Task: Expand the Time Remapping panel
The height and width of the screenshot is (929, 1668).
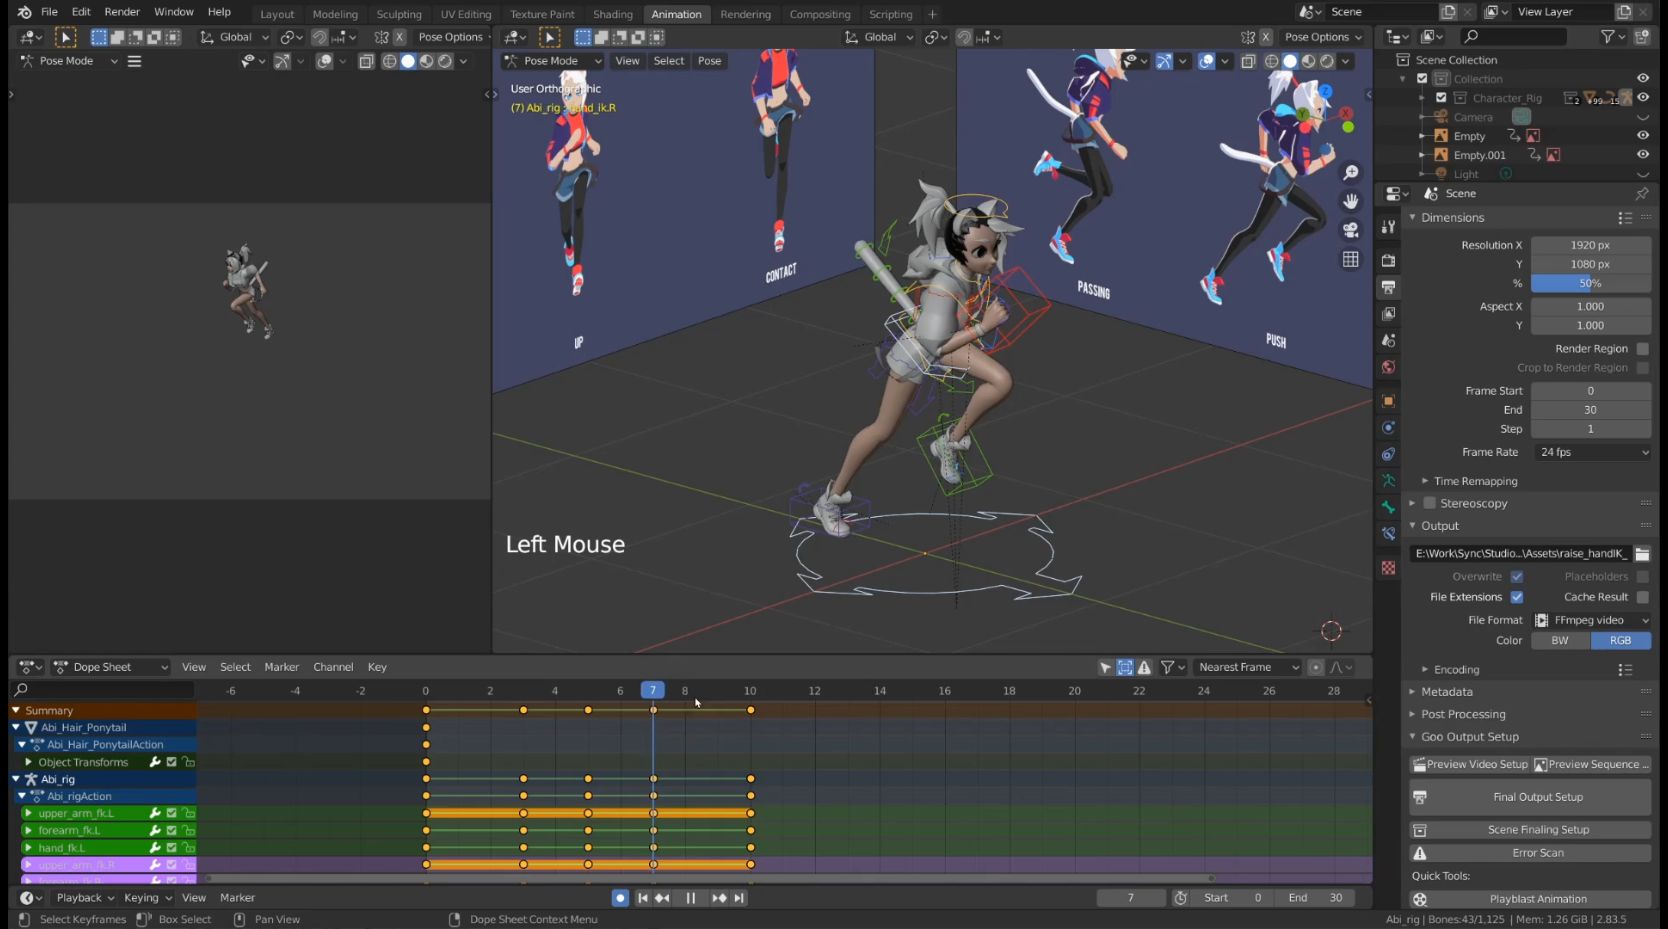Action: coord(1475,481)
